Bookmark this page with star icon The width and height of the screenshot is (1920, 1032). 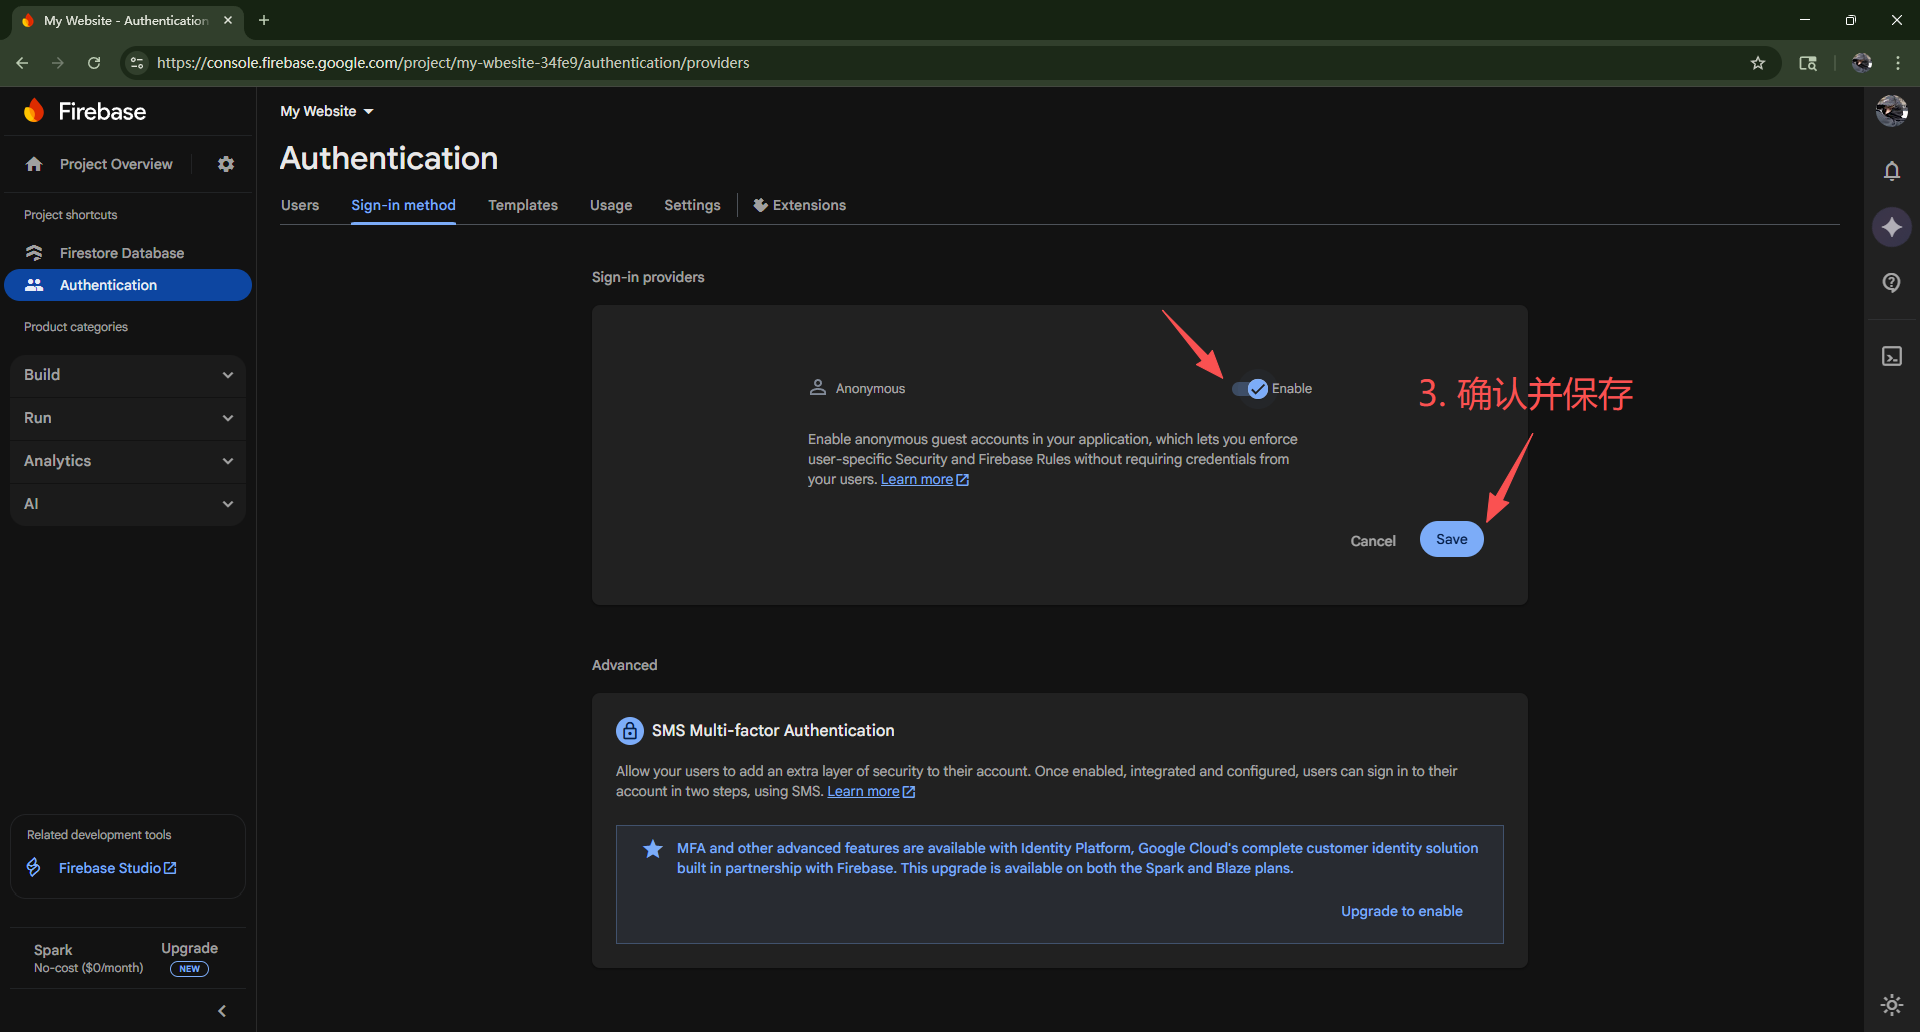(x=1758, y=63)
